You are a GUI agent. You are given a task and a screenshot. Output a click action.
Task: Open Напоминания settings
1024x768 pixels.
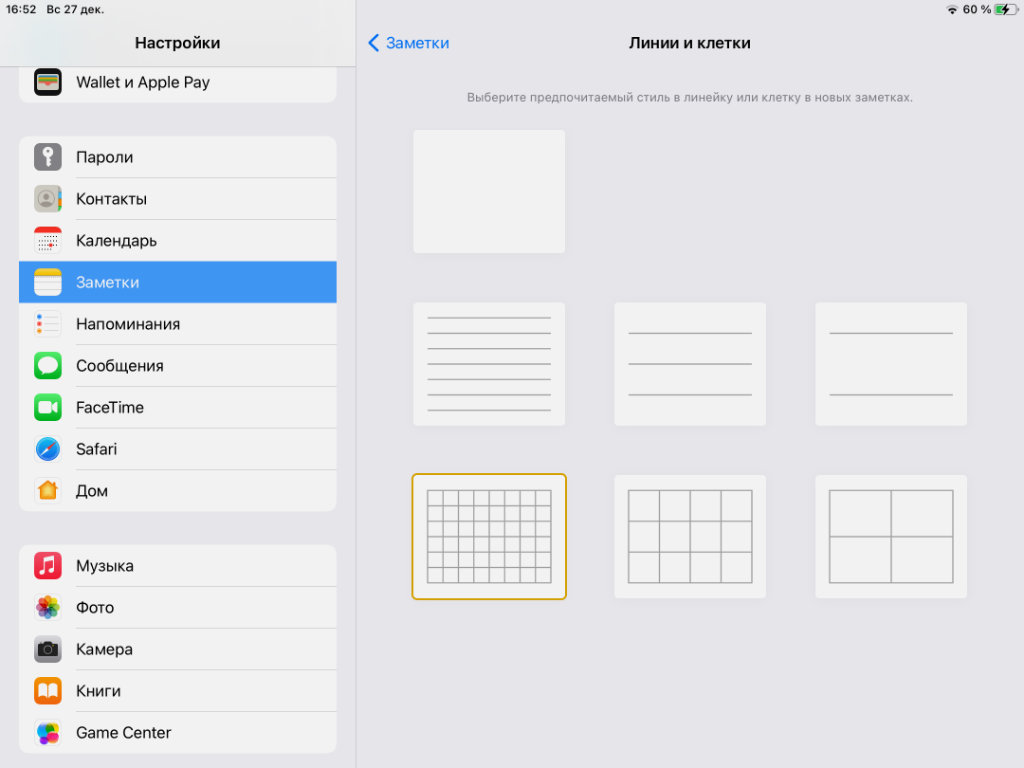pyautogui.click(x=178, y=324)
